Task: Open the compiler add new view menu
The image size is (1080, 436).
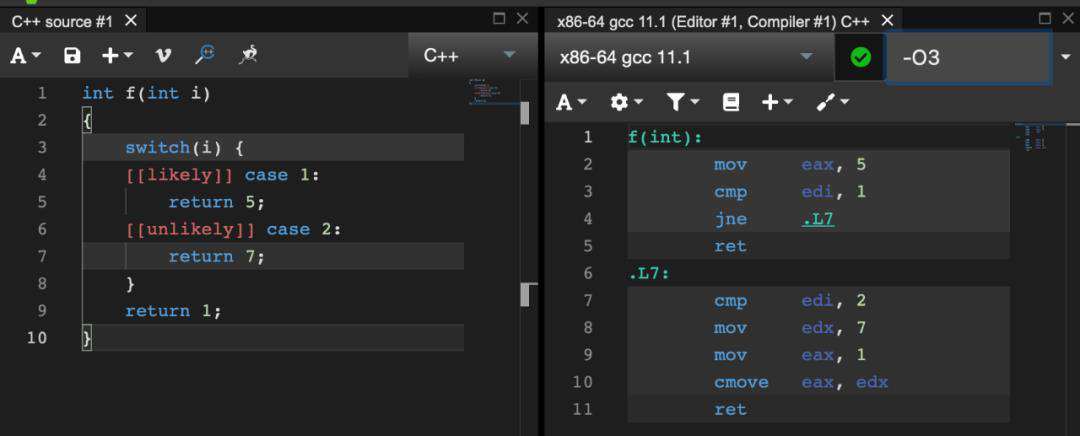Action: [x=776, y=103]
